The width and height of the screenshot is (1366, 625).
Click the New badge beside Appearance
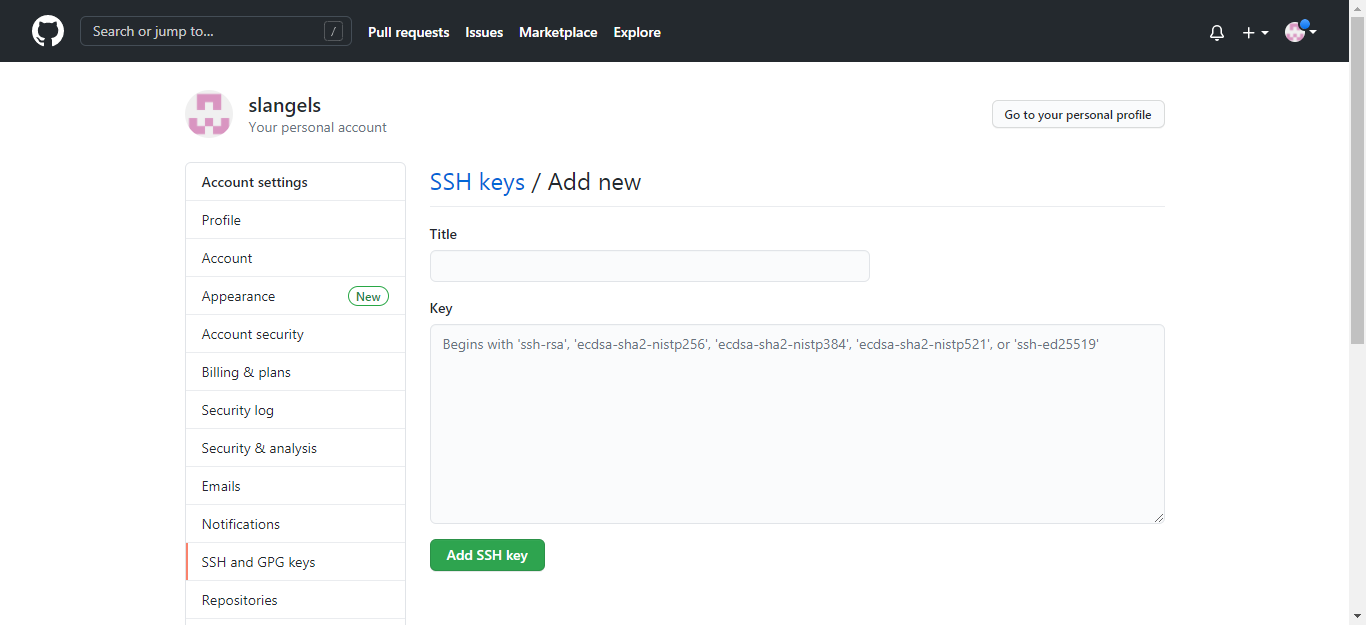tap(368, 296)
